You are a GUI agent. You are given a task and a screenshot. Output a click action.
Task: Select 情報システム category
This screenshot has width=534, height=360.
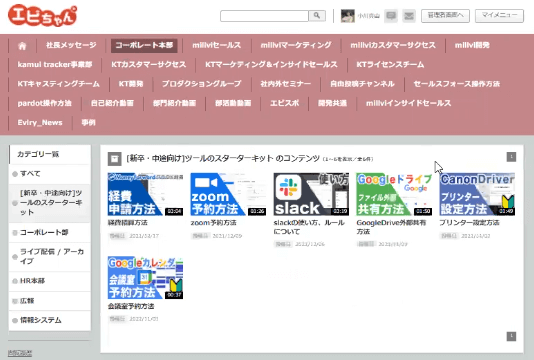[50, 320]
